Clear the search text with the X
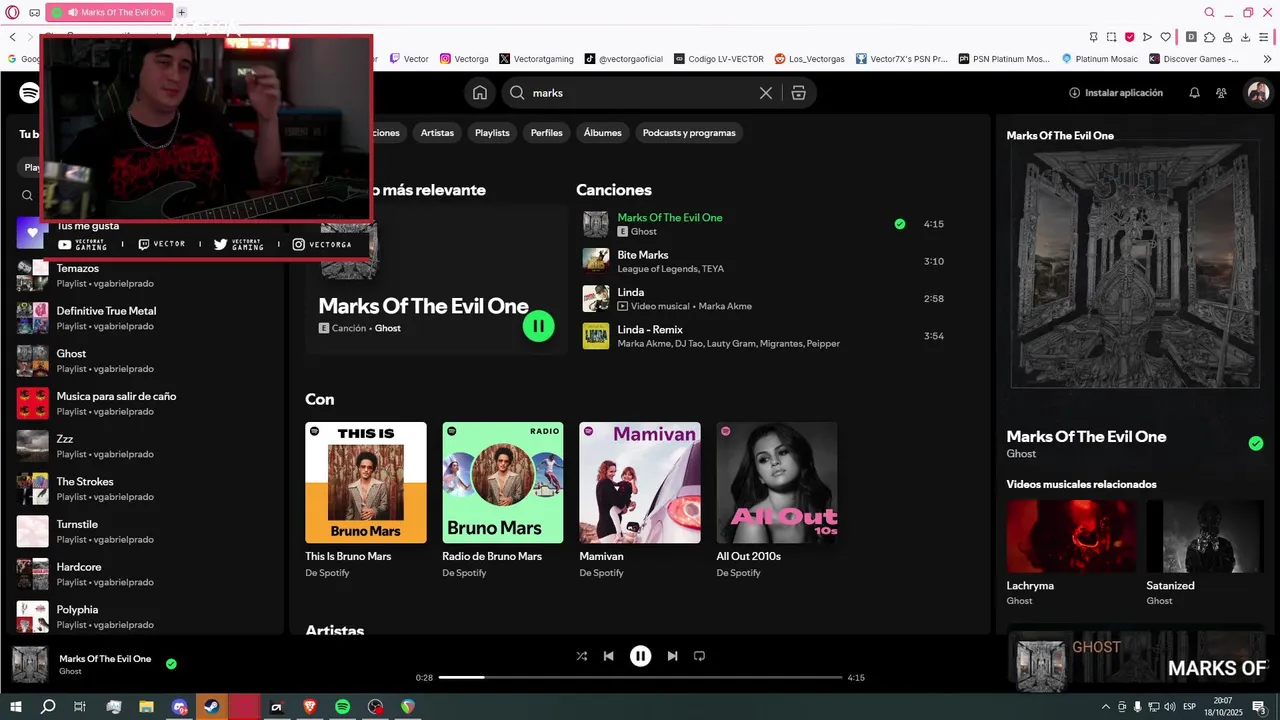 pos(766,93)
